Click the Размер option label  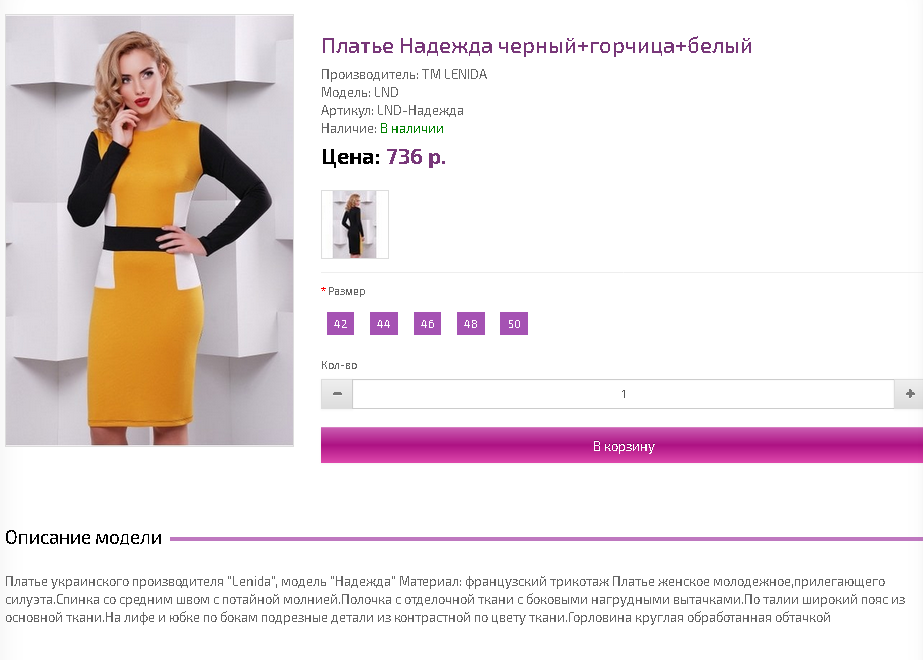[x=346, y=291]
